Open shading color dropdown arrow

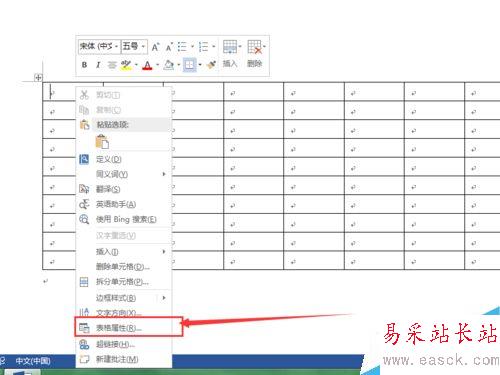click(x=179, y=65)
